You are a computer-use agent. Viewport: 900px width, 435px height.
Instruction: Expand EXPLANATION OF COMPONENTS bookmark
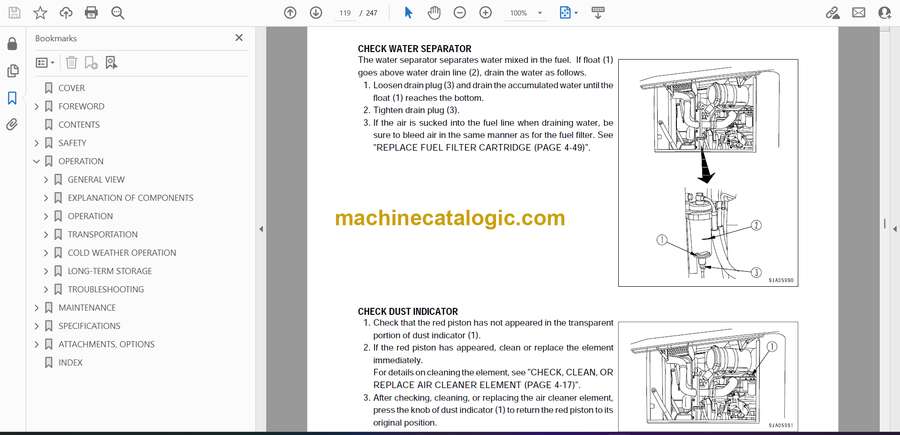46,198
